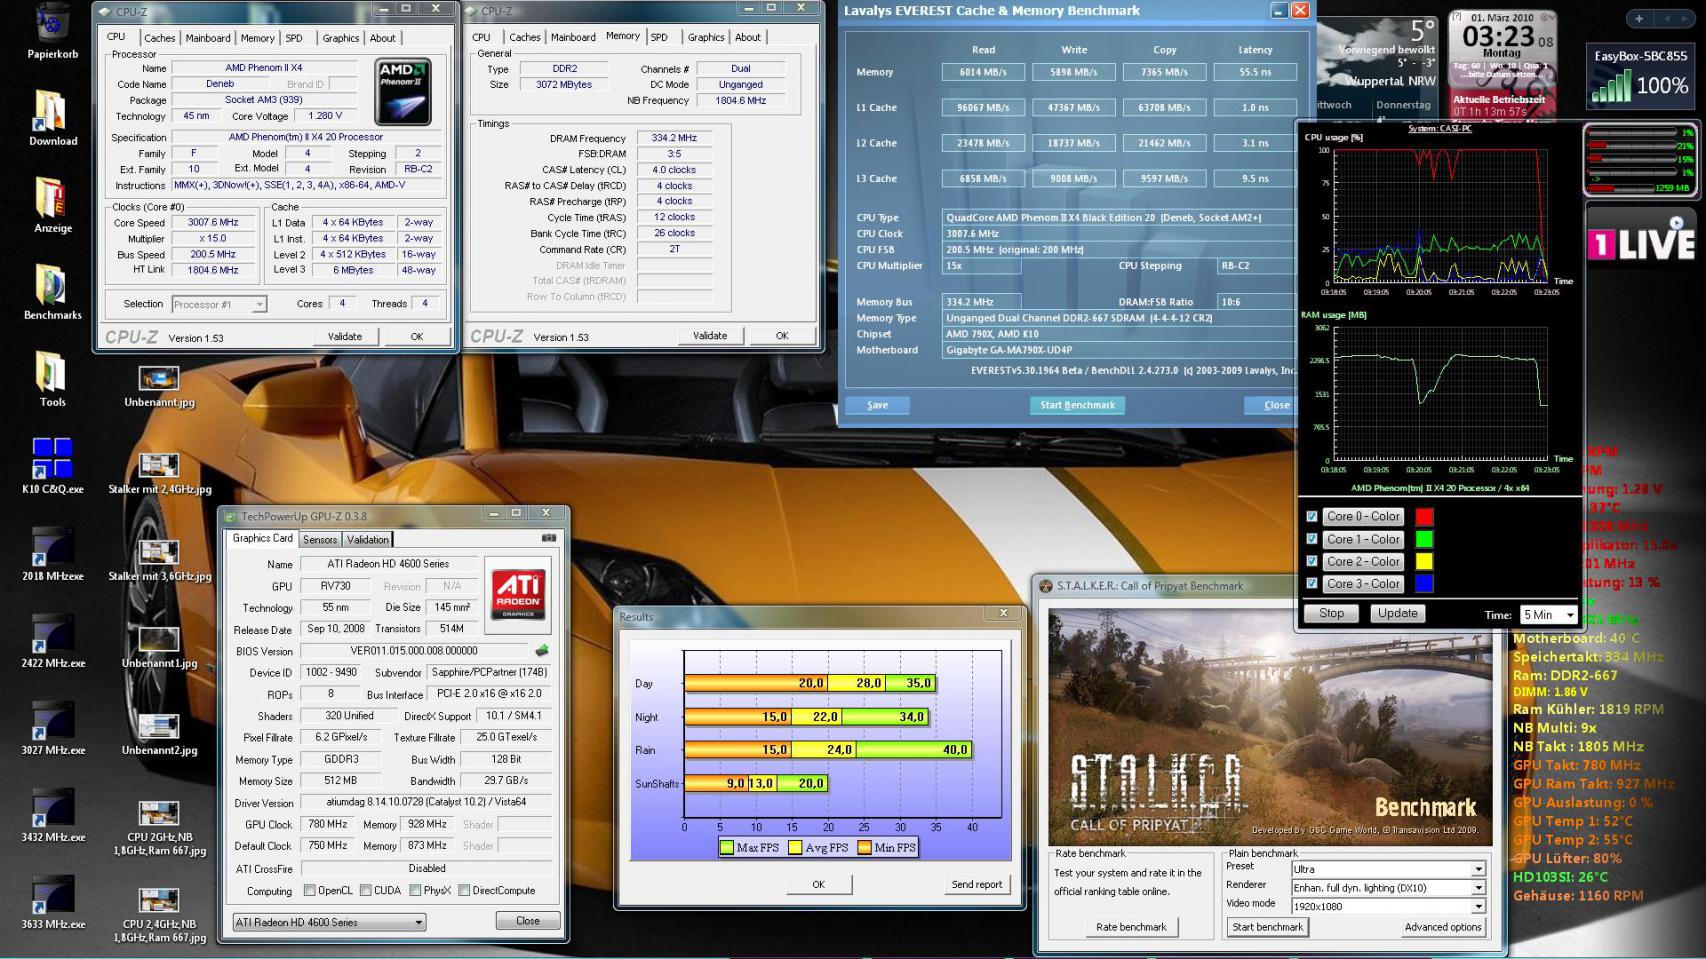This screenshot has width=1706, height=959.
Task: Launch the 2422 MHz.exe shortcut
Action: pos(52,640)
